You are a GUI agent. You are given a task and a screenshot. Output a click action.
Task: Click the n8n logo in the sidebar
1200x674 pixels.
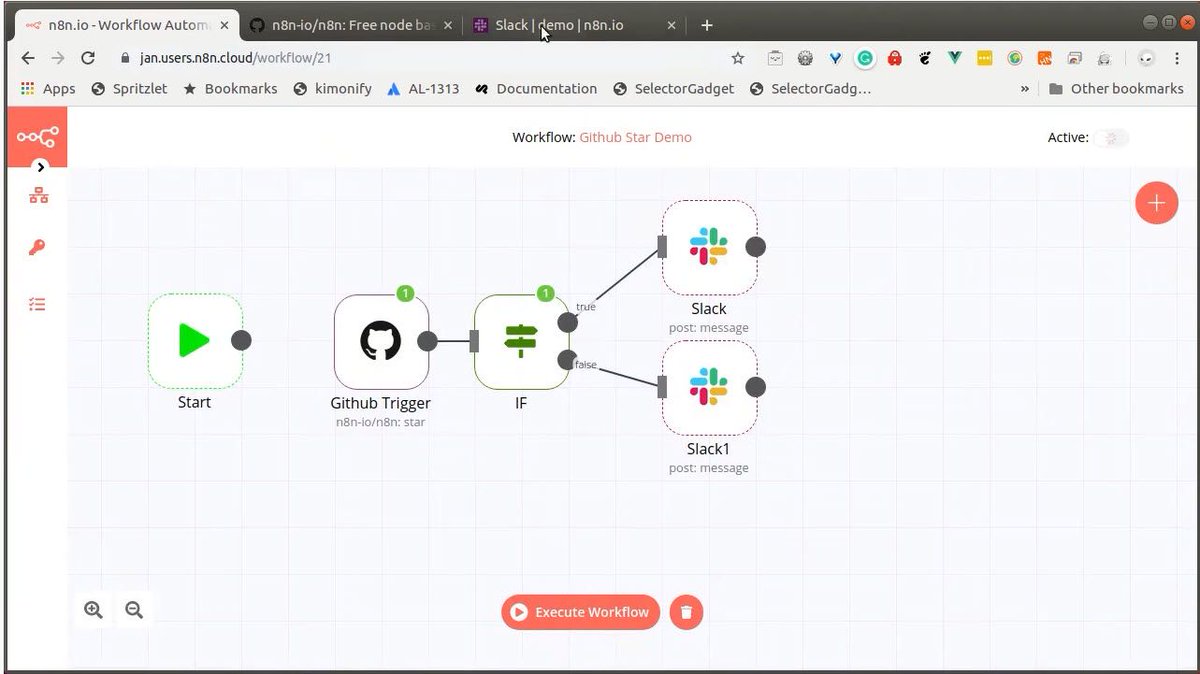(x=37, y=137)
